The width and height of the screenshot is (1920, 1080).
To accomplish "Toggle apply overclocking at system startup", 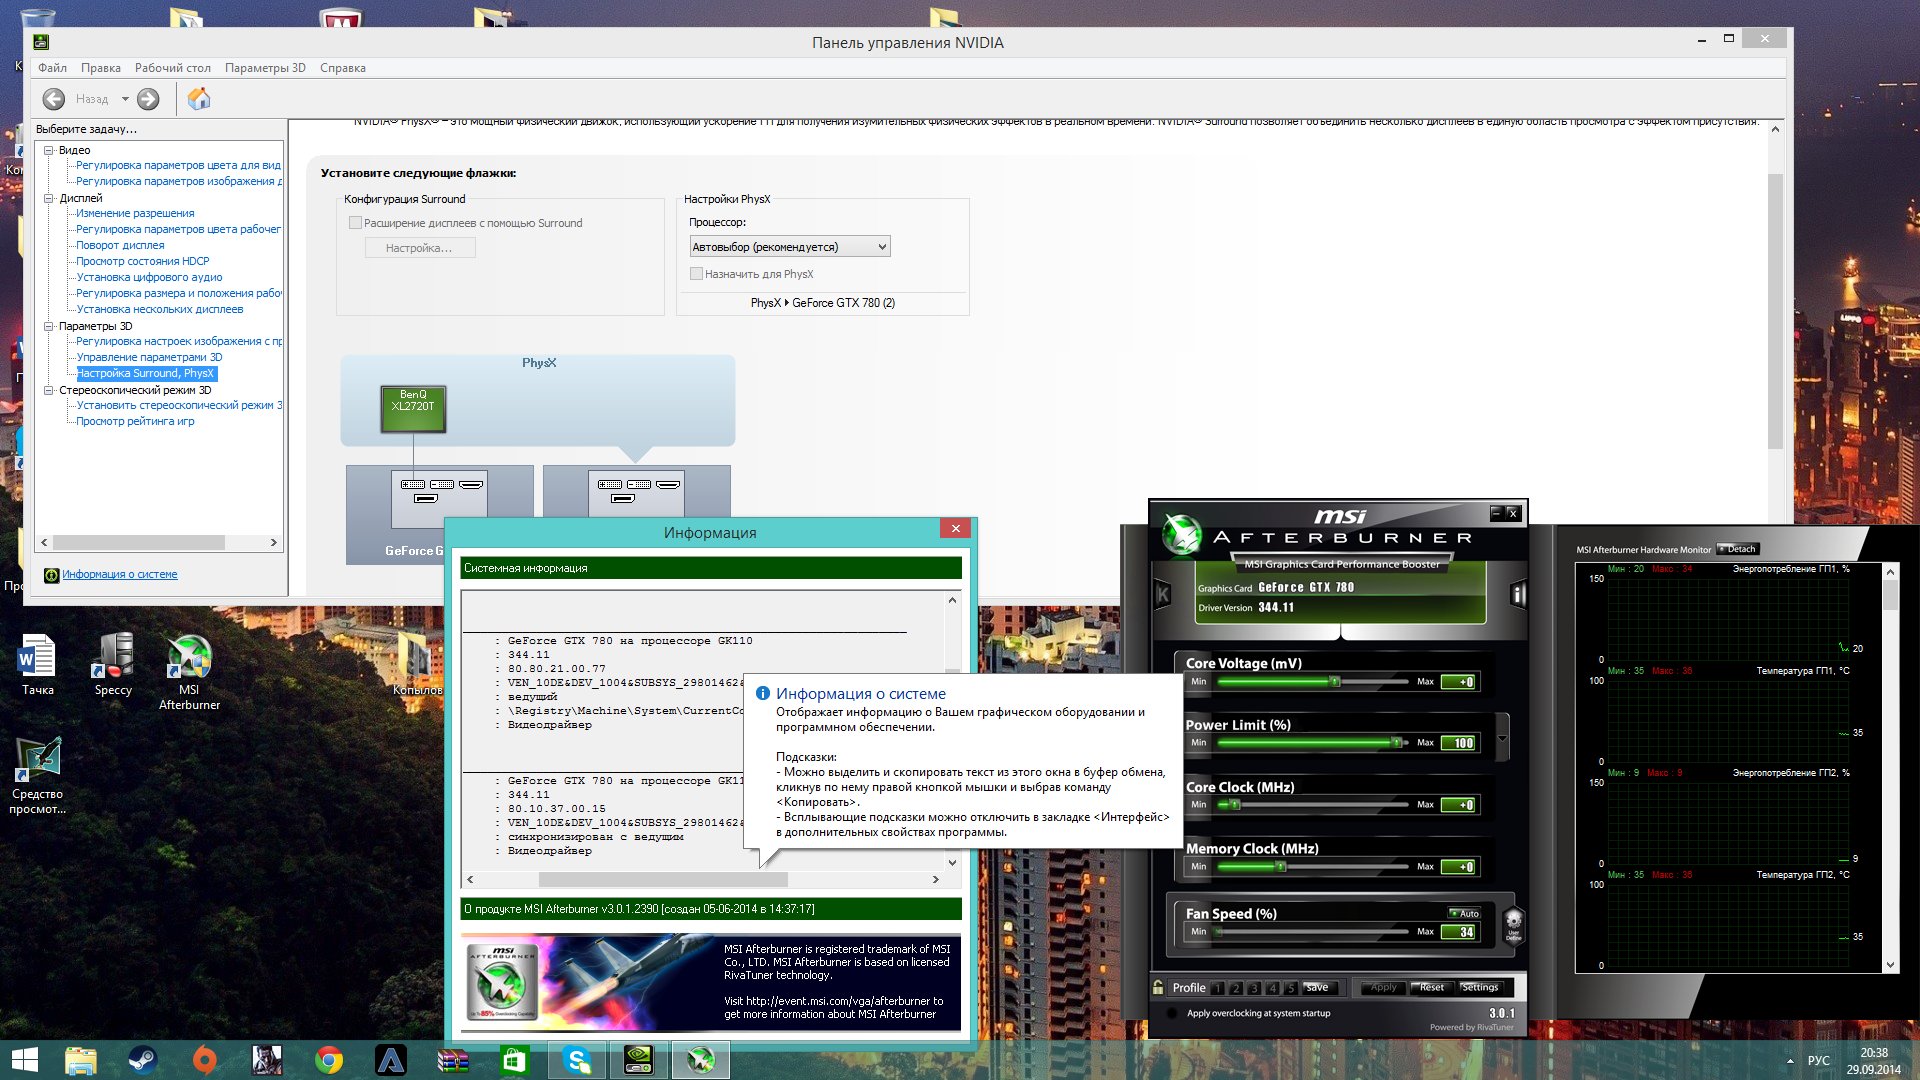I will pos(1172,1013).
